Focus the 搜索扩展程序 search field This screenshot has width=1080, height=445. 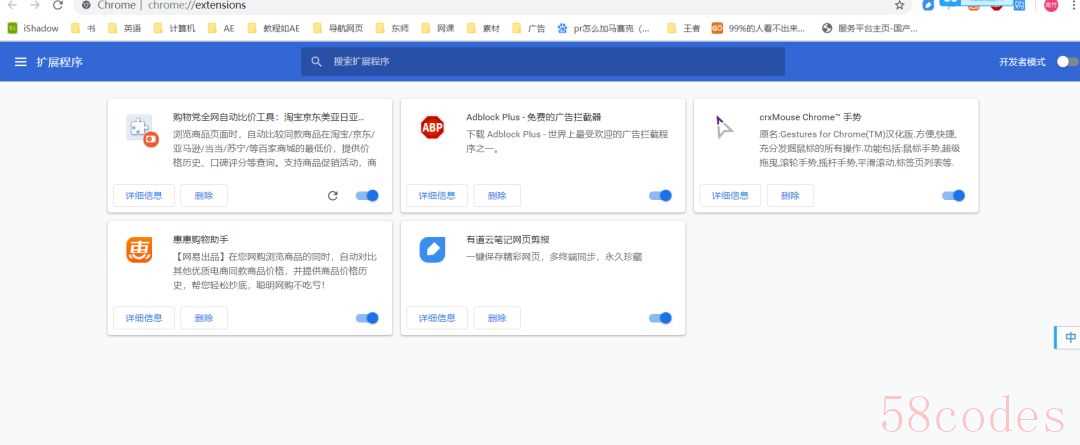coord(543,62)
